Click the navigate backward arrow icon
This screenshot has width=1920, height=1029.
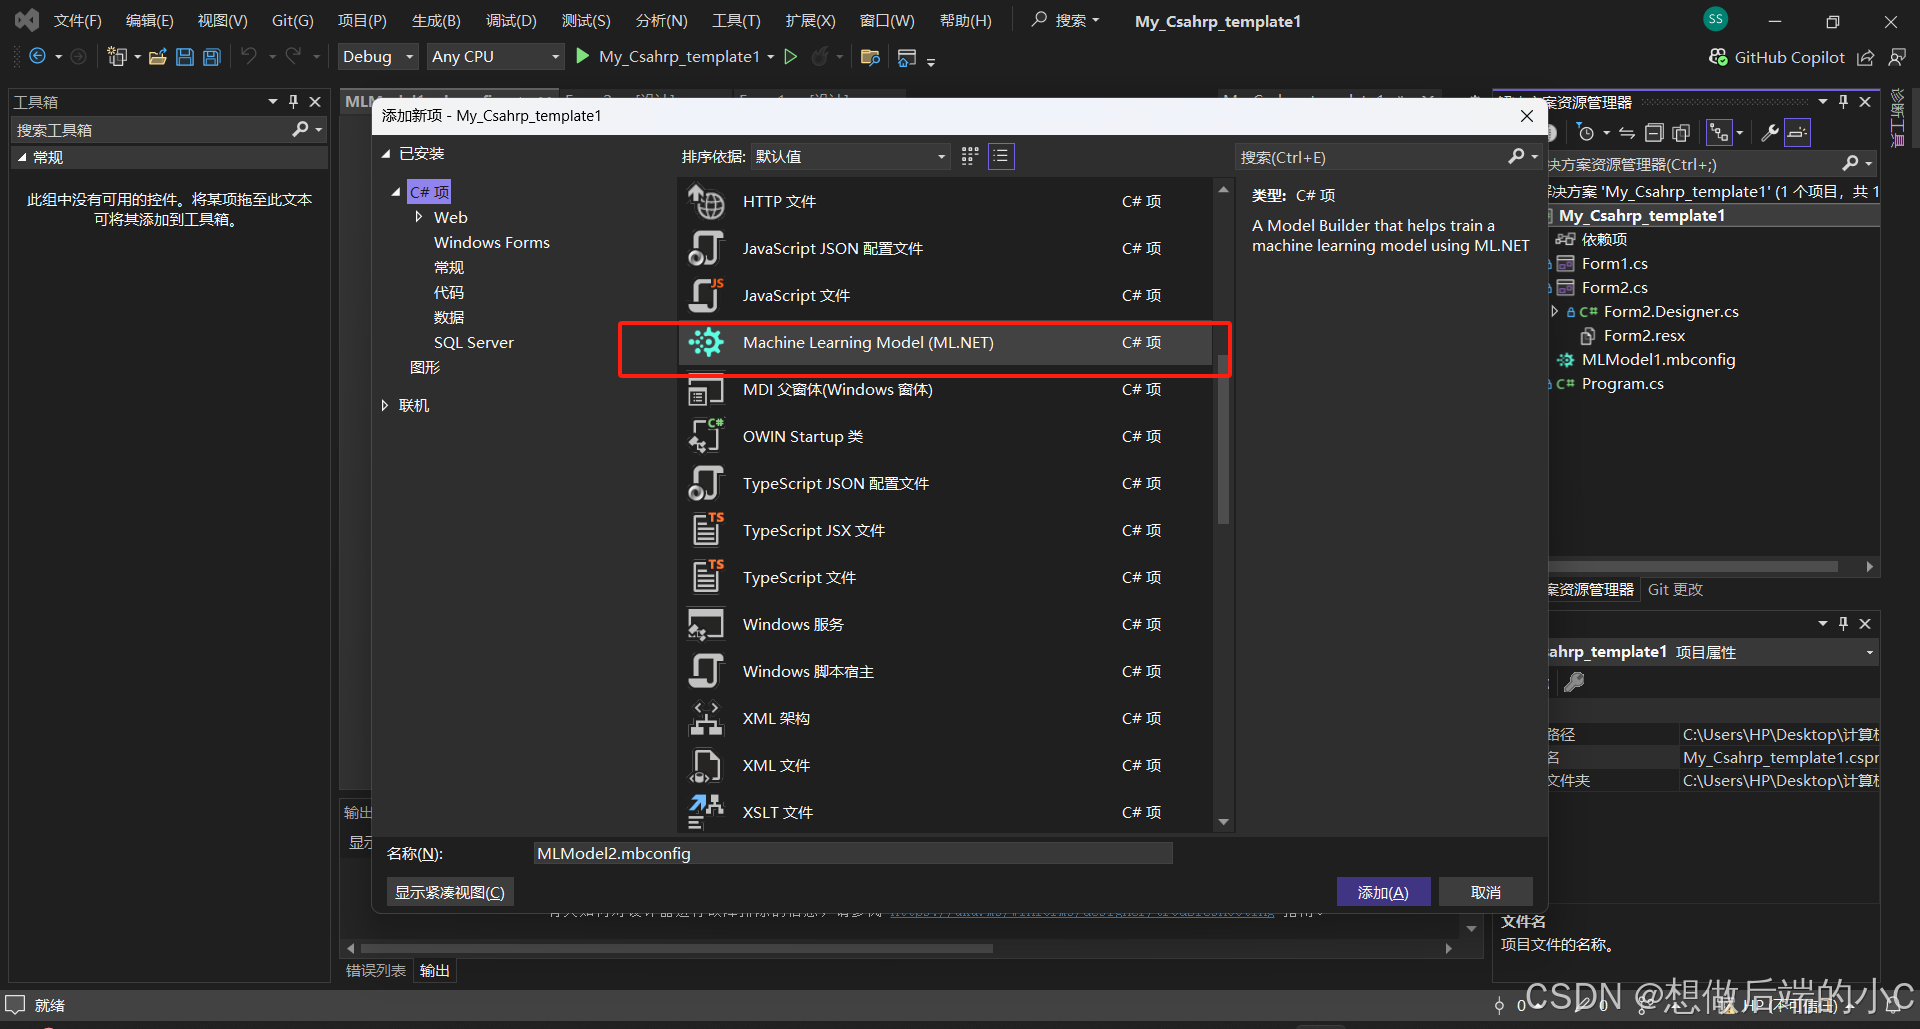pos(37,57)
